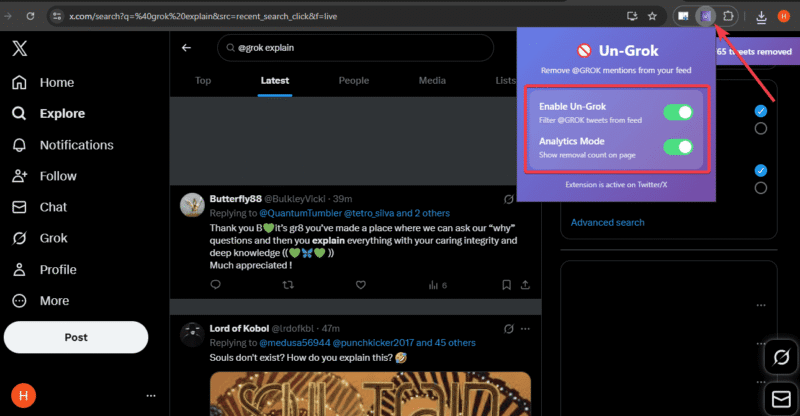This screenshot has width=800, height=416.
Task: Toggle the Analytics Mode switch
Action: [x=678, y=147]
